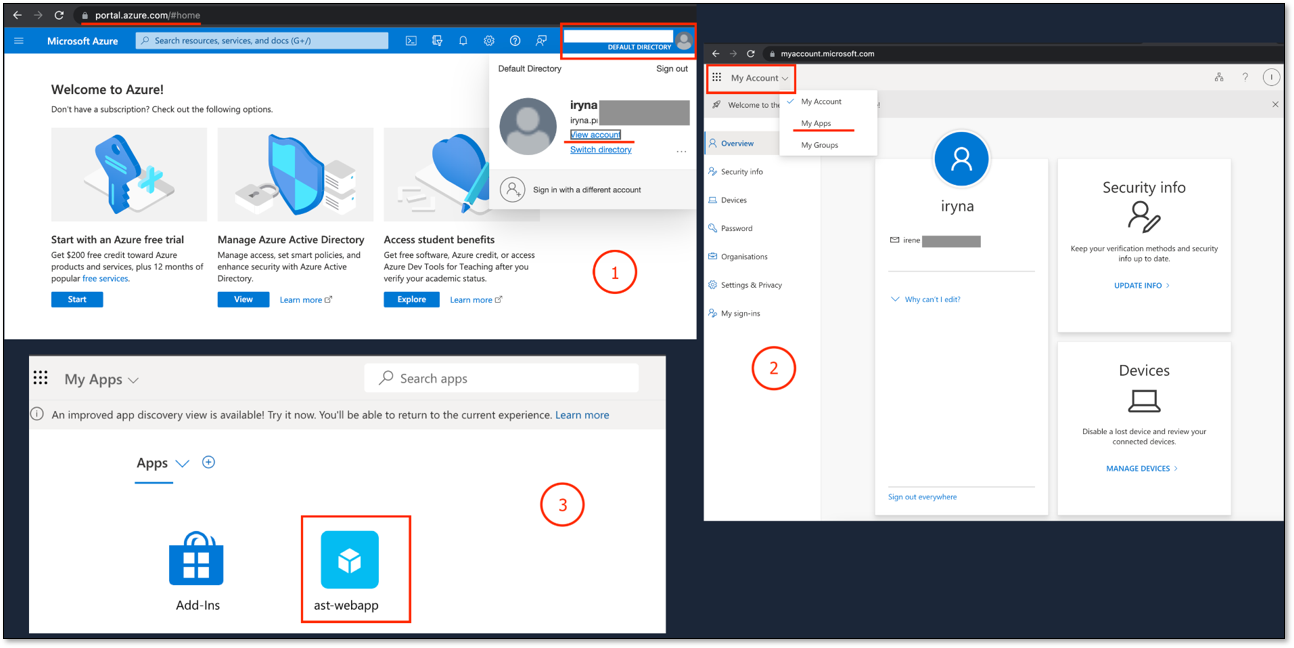Expand the Apps collection chevron
The width and height of the screenshot is (1294, 648).
click(182, 463)
